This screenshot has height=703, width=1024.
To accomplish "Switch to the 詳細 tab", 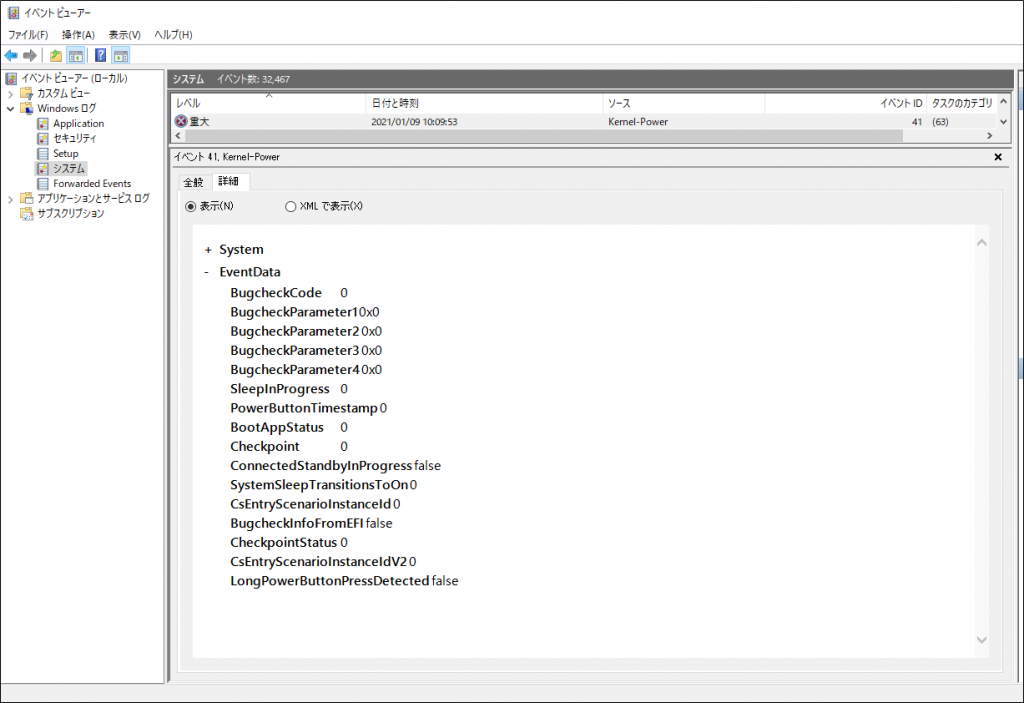I will pos(229,181).
